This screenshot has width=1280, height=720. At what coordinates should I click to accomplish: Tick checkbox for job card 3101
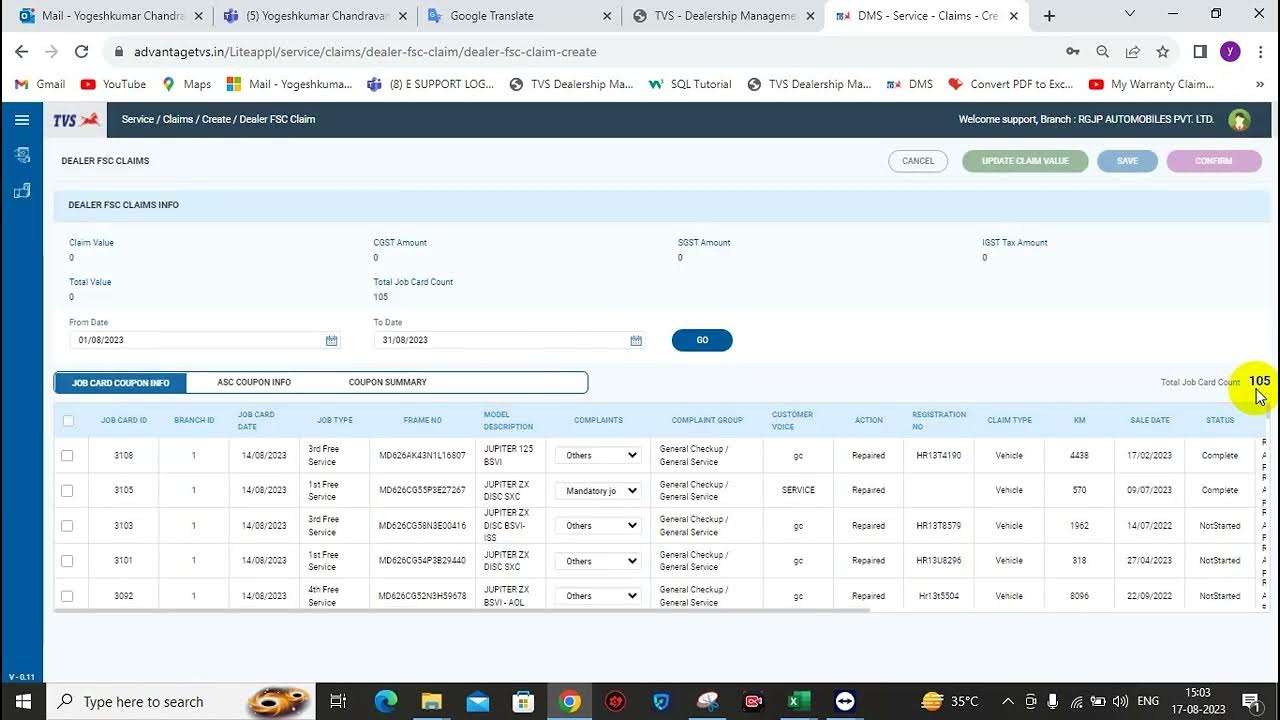[67, 561]
